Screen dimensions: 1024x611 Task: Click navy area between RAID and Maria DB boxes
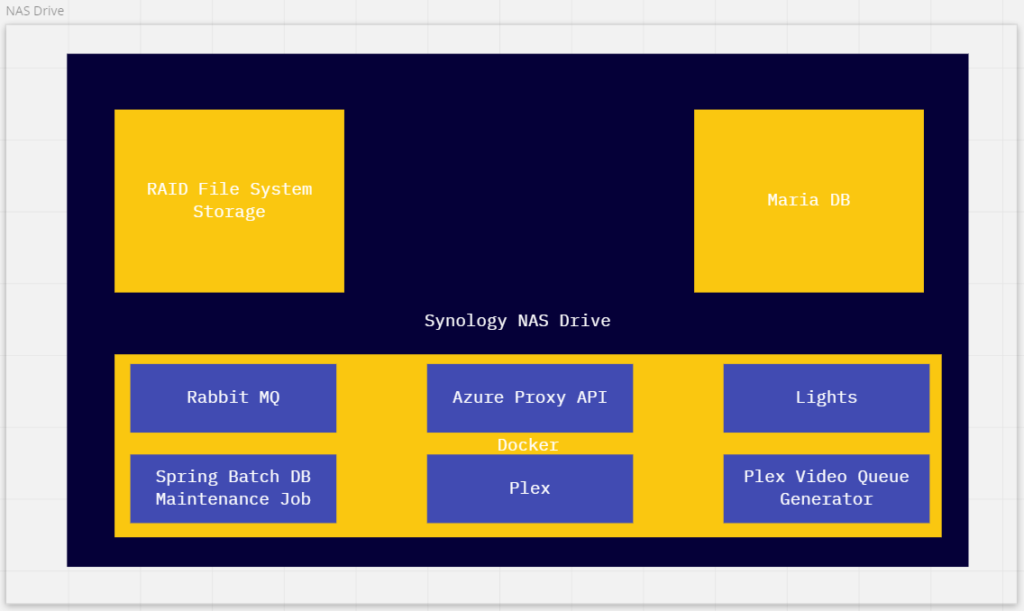coord(518,200)
